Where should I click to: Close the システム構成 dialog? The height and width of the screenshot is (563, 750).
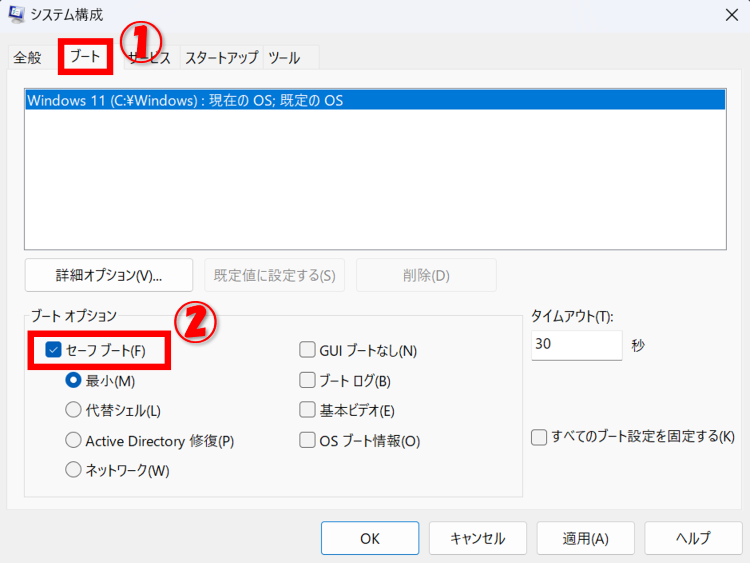(x=731, y=15)
